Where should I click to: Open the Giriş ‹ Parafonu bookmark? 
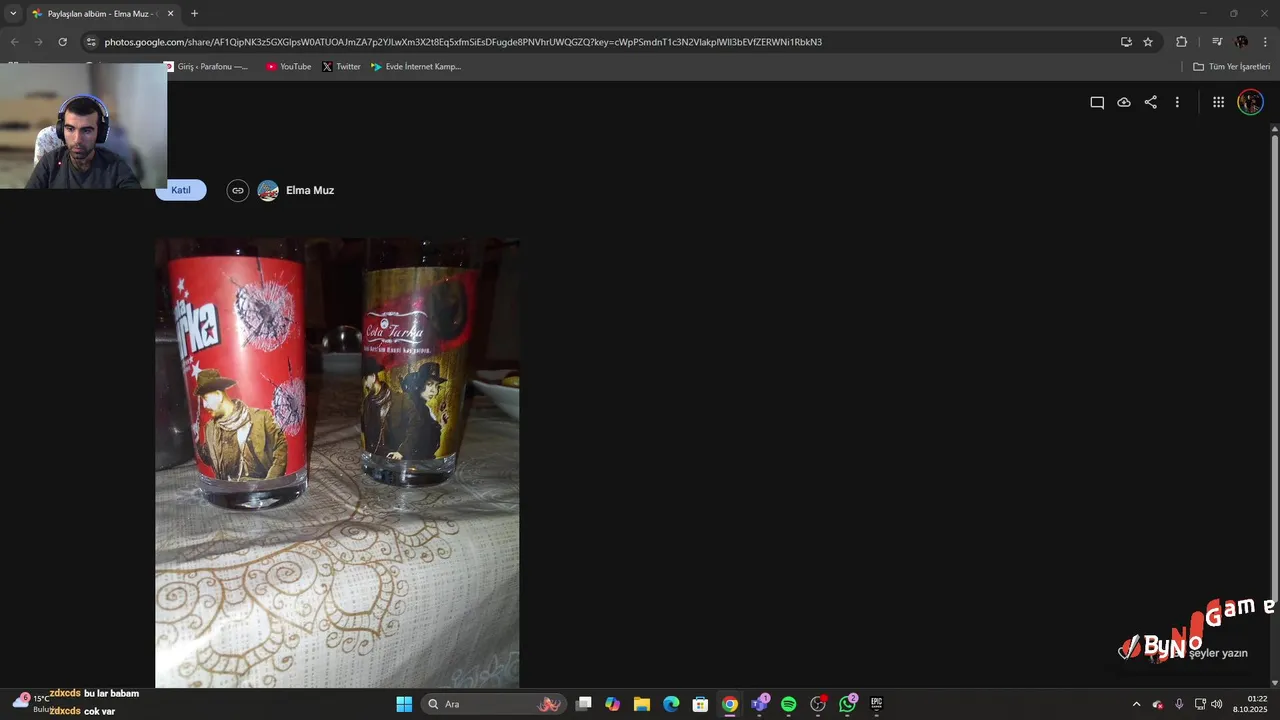pyautogui.click(x=207, y=67)
